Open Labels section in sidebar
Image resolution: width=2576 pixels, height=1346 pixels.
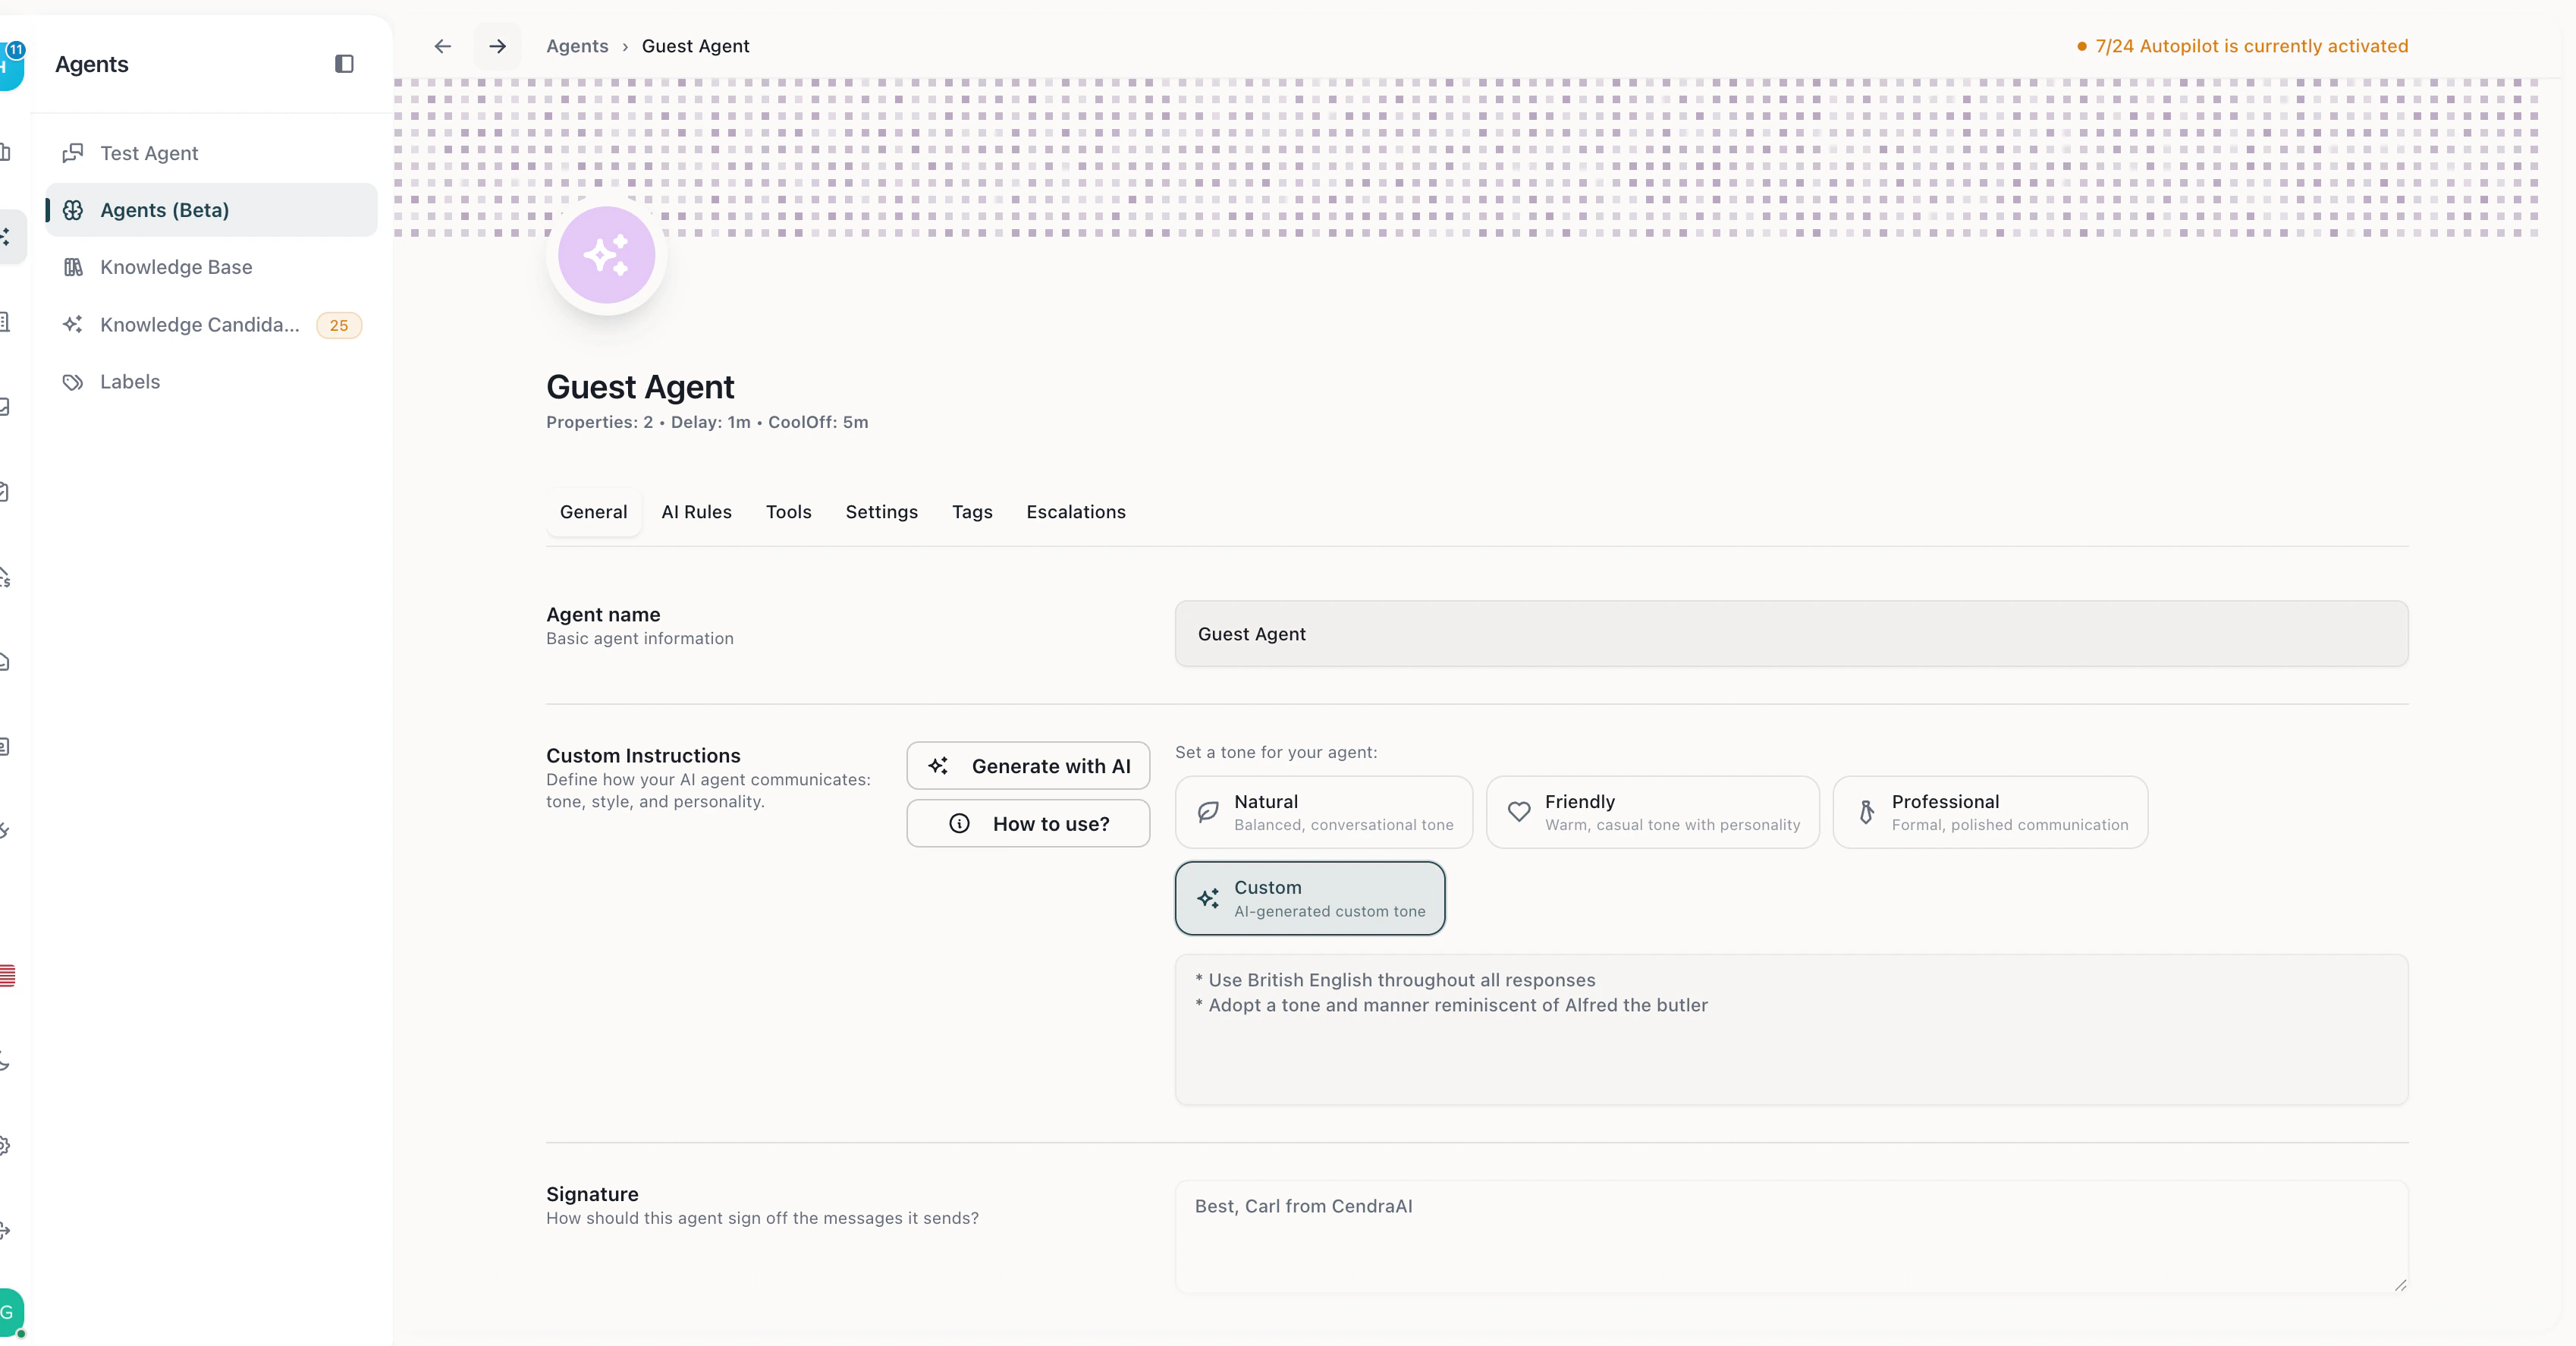coord(130,382)
